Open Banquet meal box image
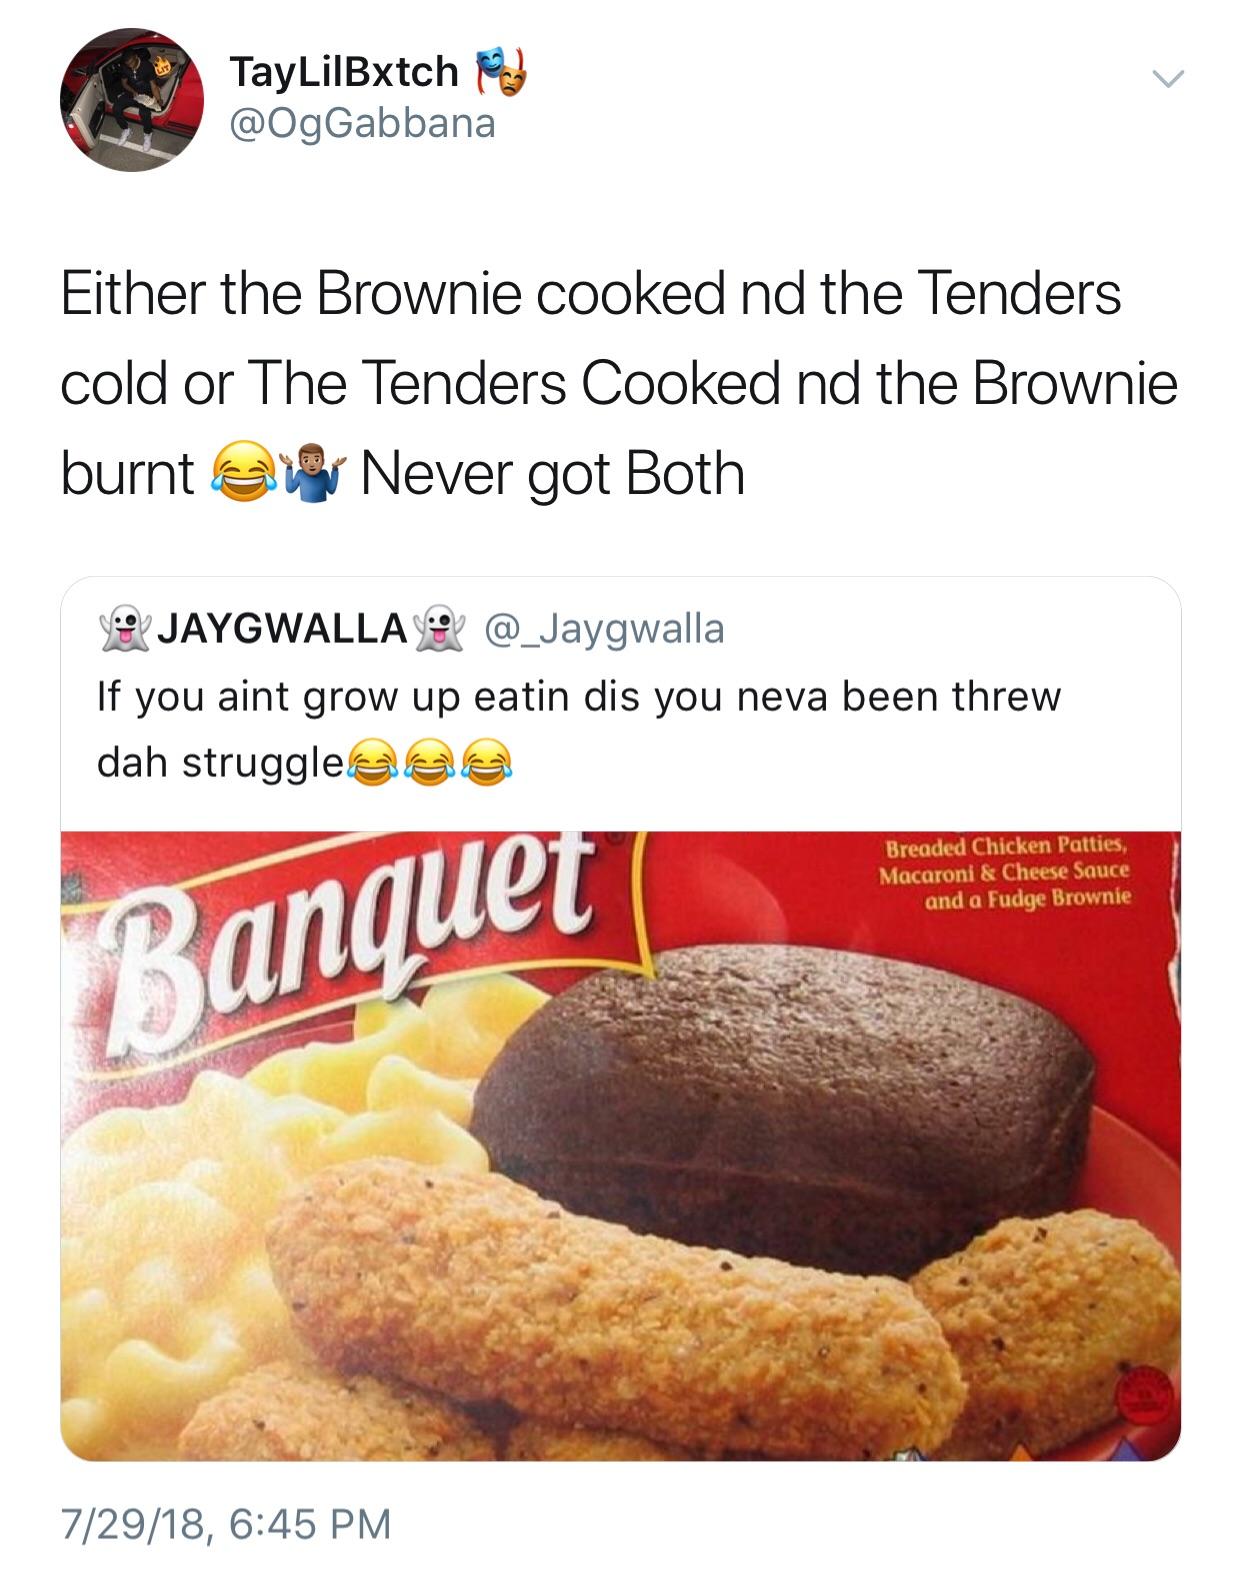This screenshot has width=1242, height=1577. click(620, 1145)
